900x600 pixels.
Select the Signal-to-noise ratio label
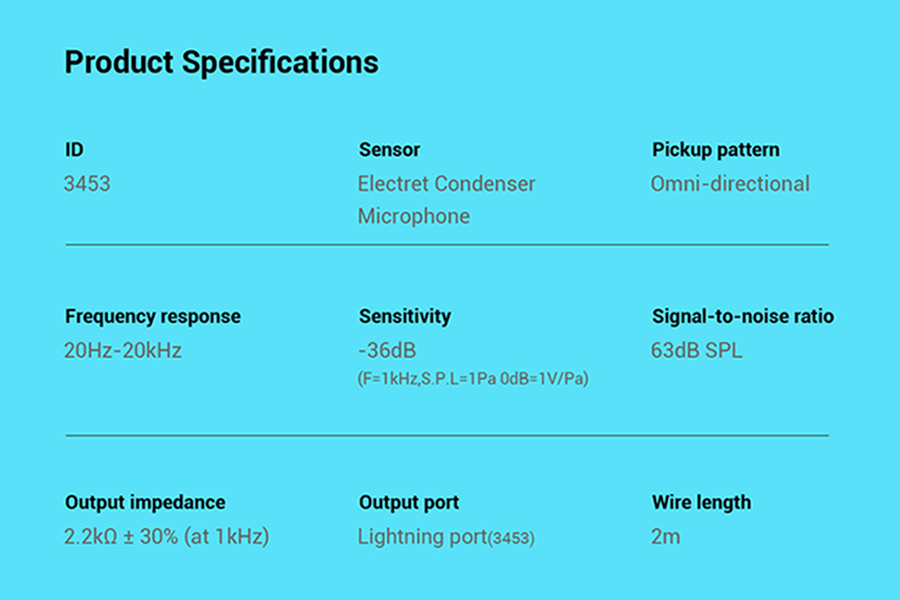pyautogui.click(x=743, y=316)
